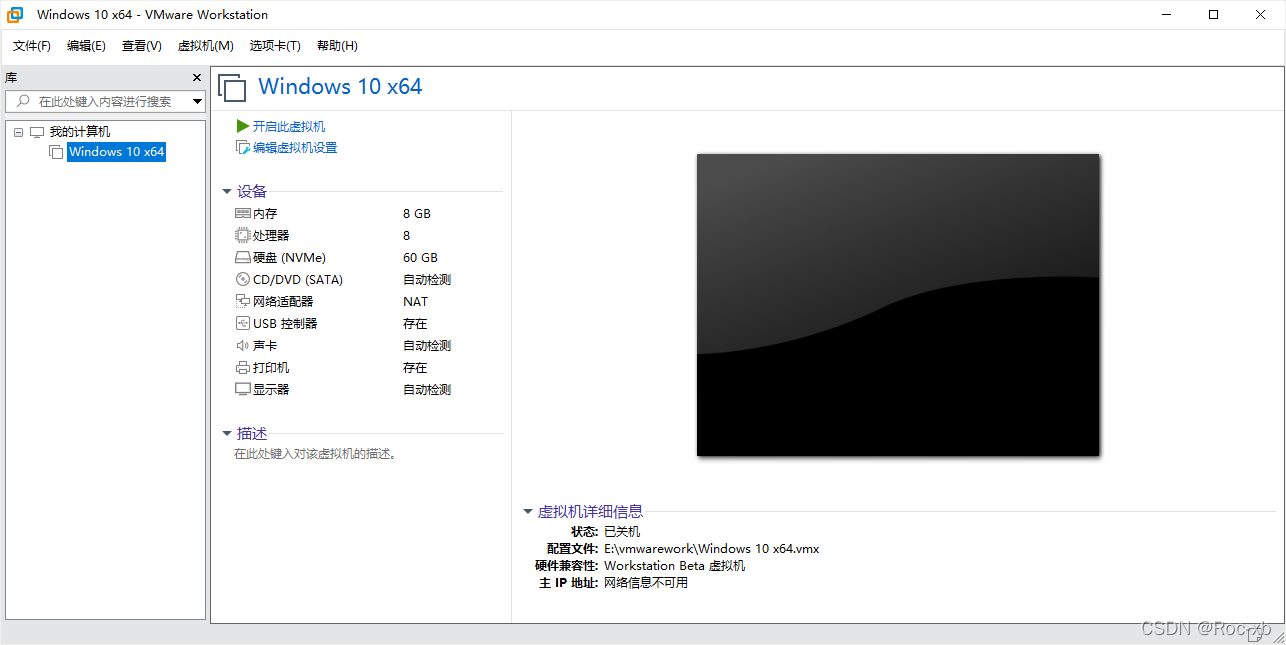This screenshot has width=1286, height=645.
Task: Select the USB 控制器 device label
Action: coord(285,324)
